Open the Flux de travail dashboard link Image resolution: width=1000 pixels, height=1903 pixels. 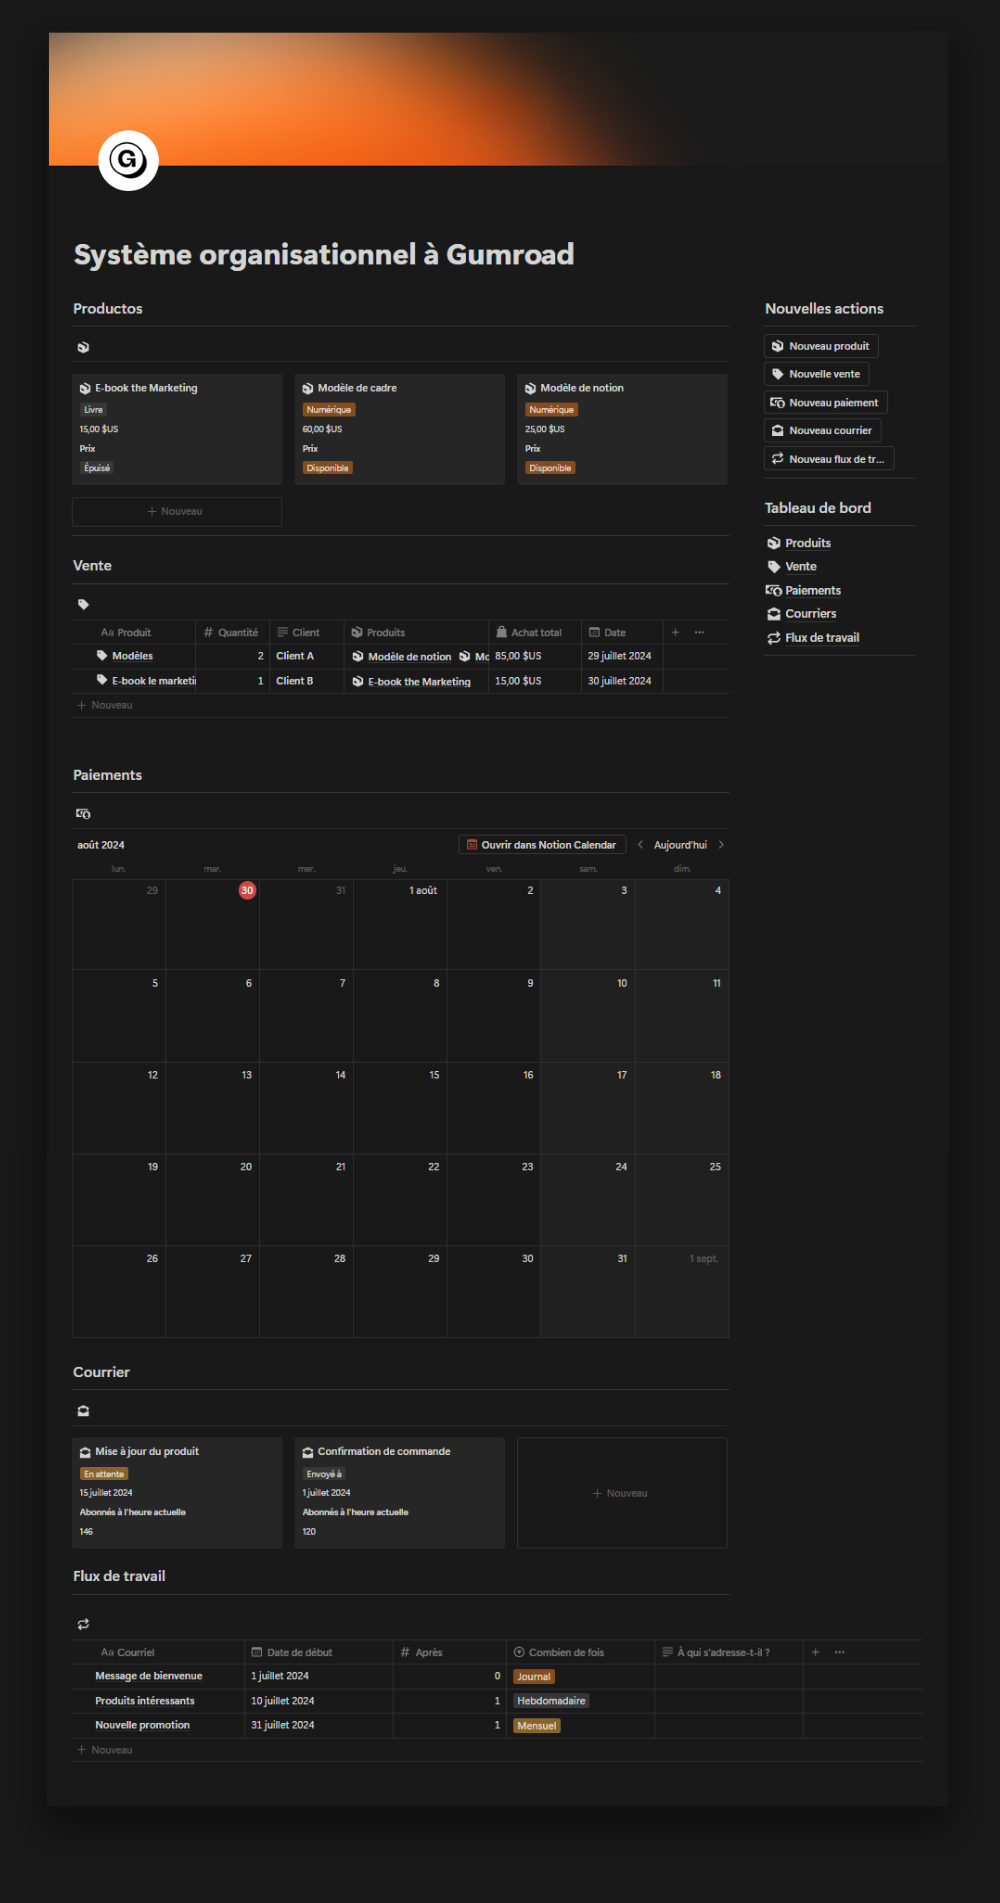tap(822, 638)
